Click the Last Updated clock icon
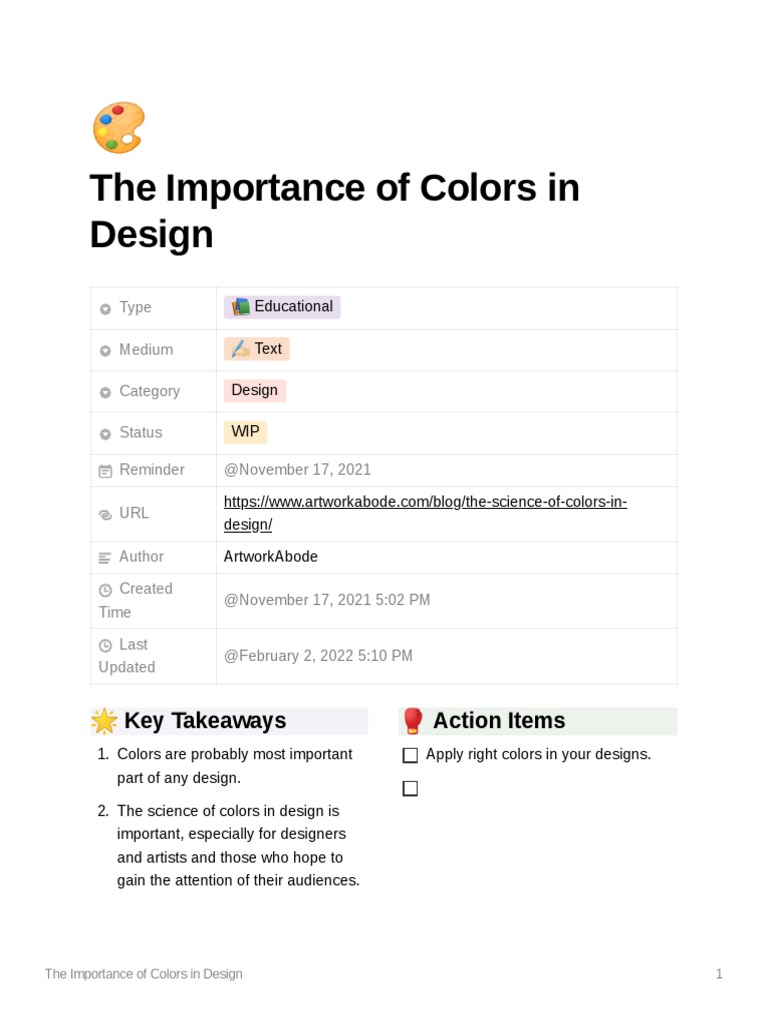768x1024 pixels. [105, 646]
